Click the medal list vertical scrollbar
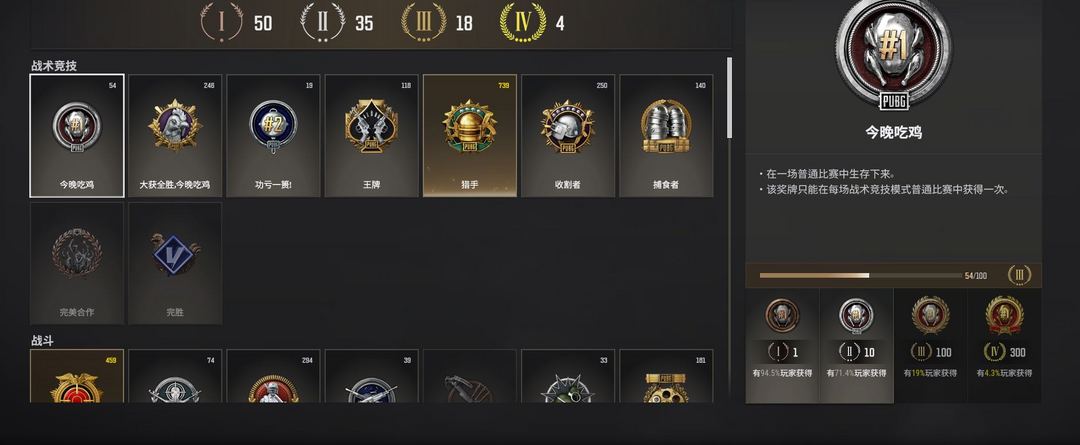Viewport: 1080px width, 445px height. [x=729, y=98]
